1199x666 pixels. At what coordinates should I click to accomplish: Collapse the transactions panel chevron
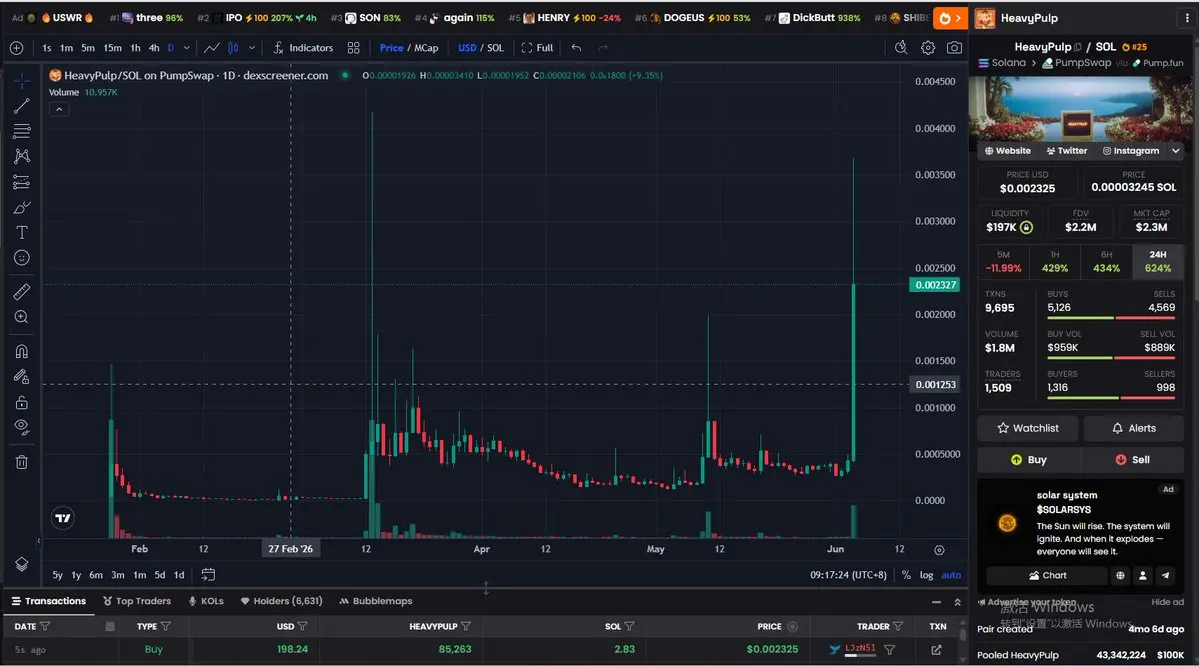[957, 603]
